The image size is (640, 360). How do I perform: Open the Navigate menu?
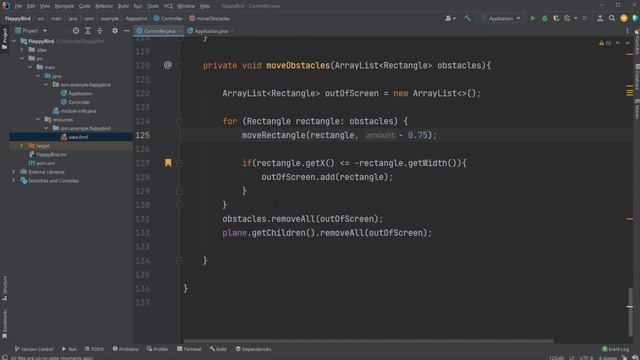tap(64, 6)
